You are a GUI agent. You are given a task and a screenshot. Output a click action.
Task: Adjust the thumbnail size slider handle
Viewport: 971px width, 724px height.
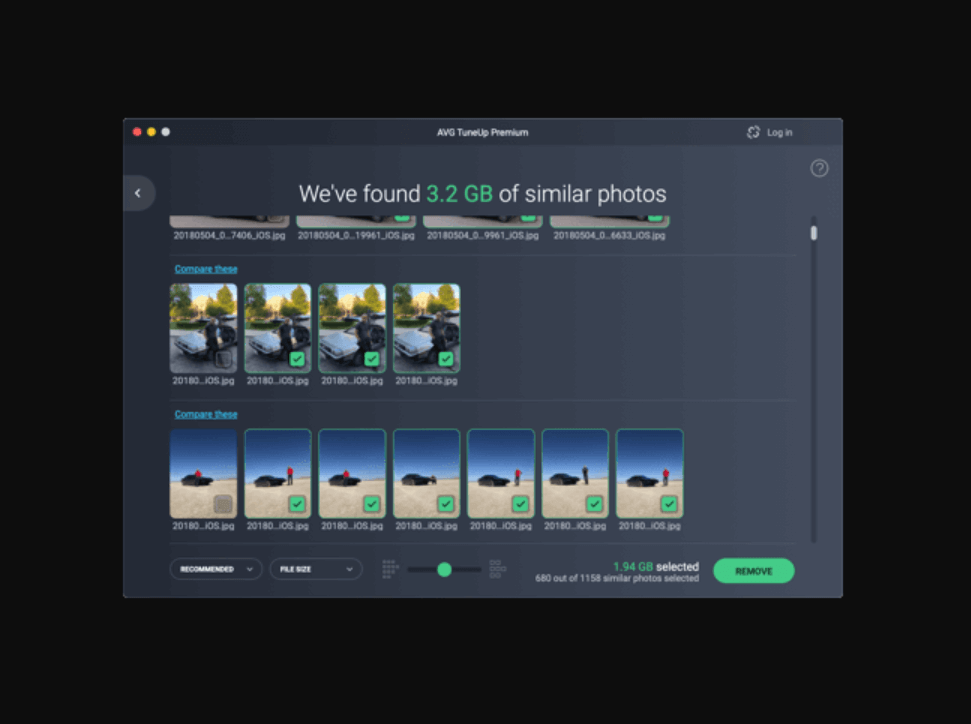click(444, 568)
